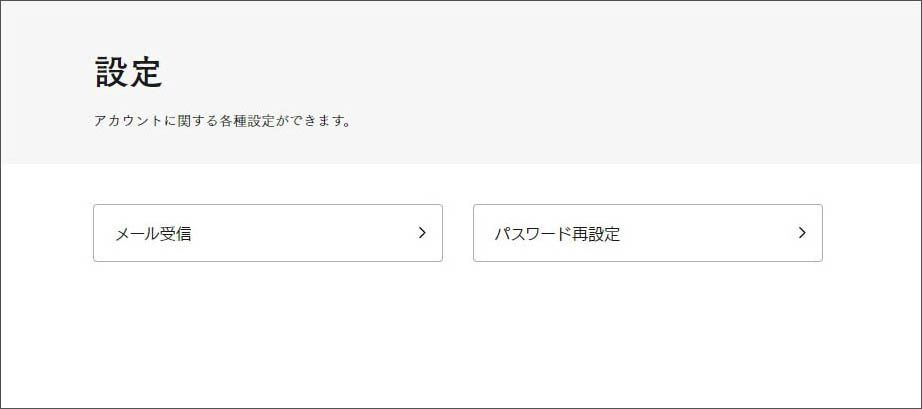Click the アカウントに関する各種設定 description text
The image size is (922, 409).
point(222,122)
